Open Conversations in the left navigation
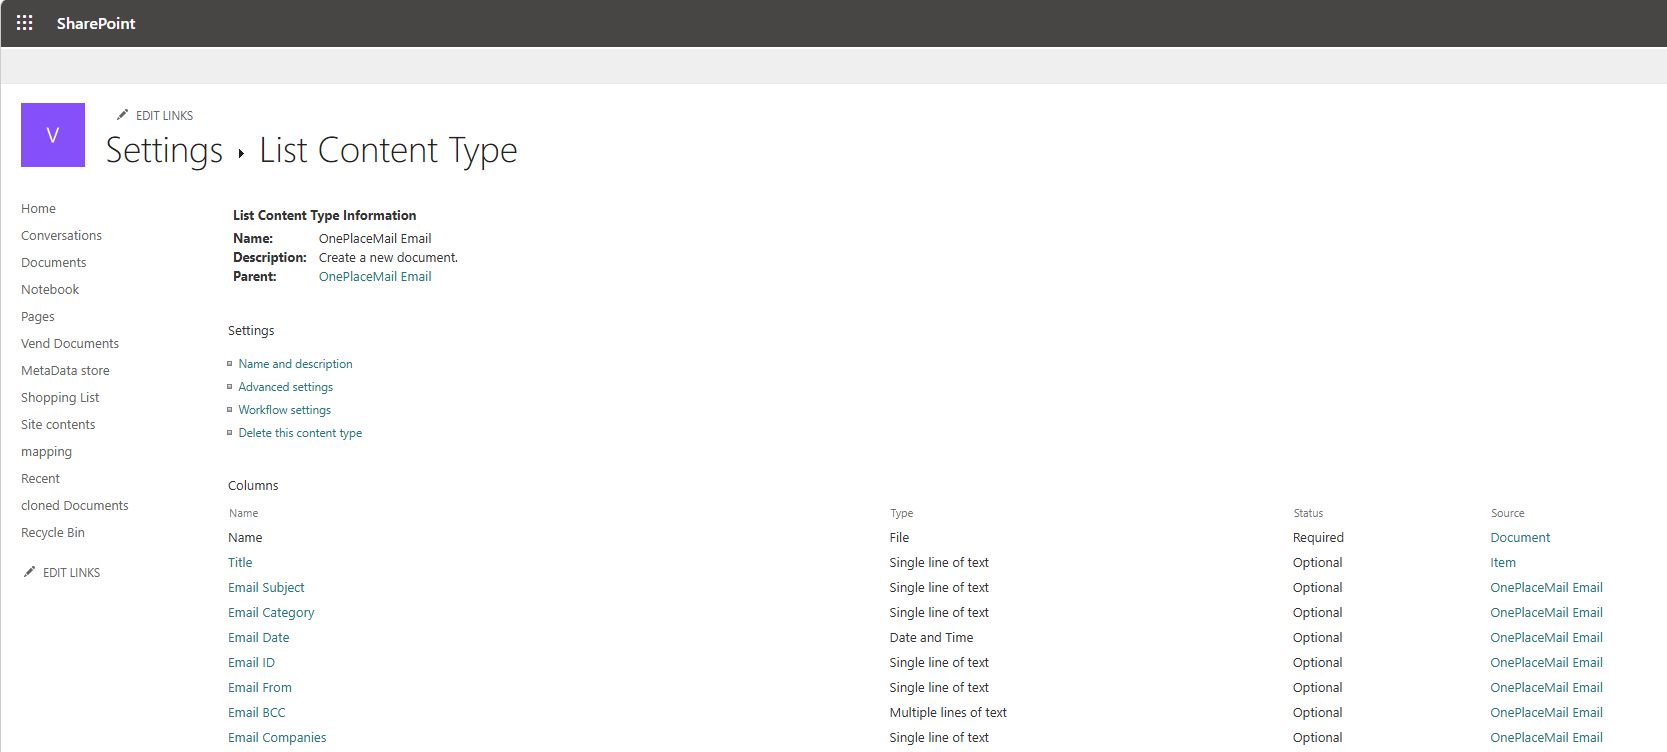The height and width of the screenshot is (752, 1667). coord(62,236)
